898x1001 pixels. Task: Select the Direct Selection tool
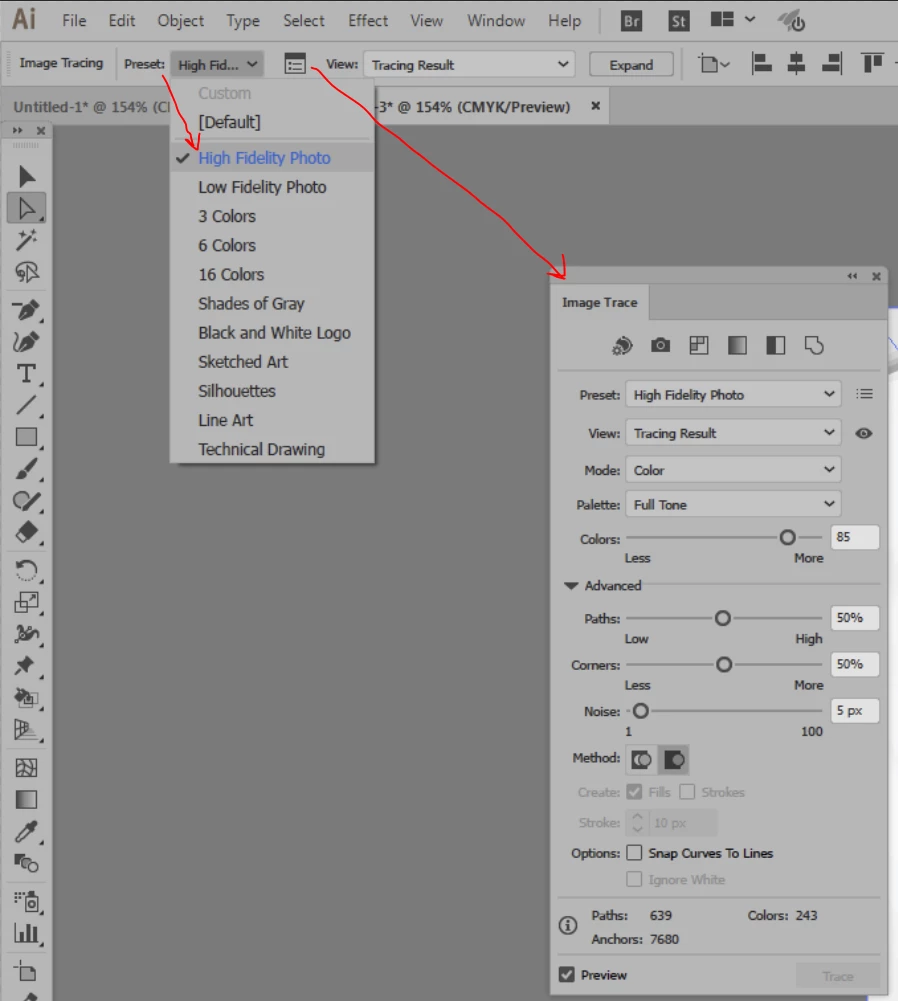[26, 208]
